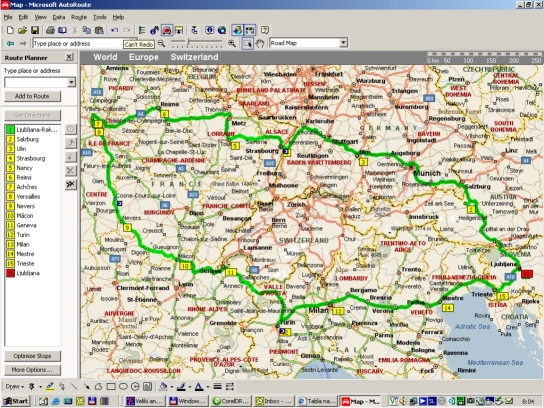Click the Back navigation arrow
The height and width of the screenshot is (408, 544).
click(10, 43)
